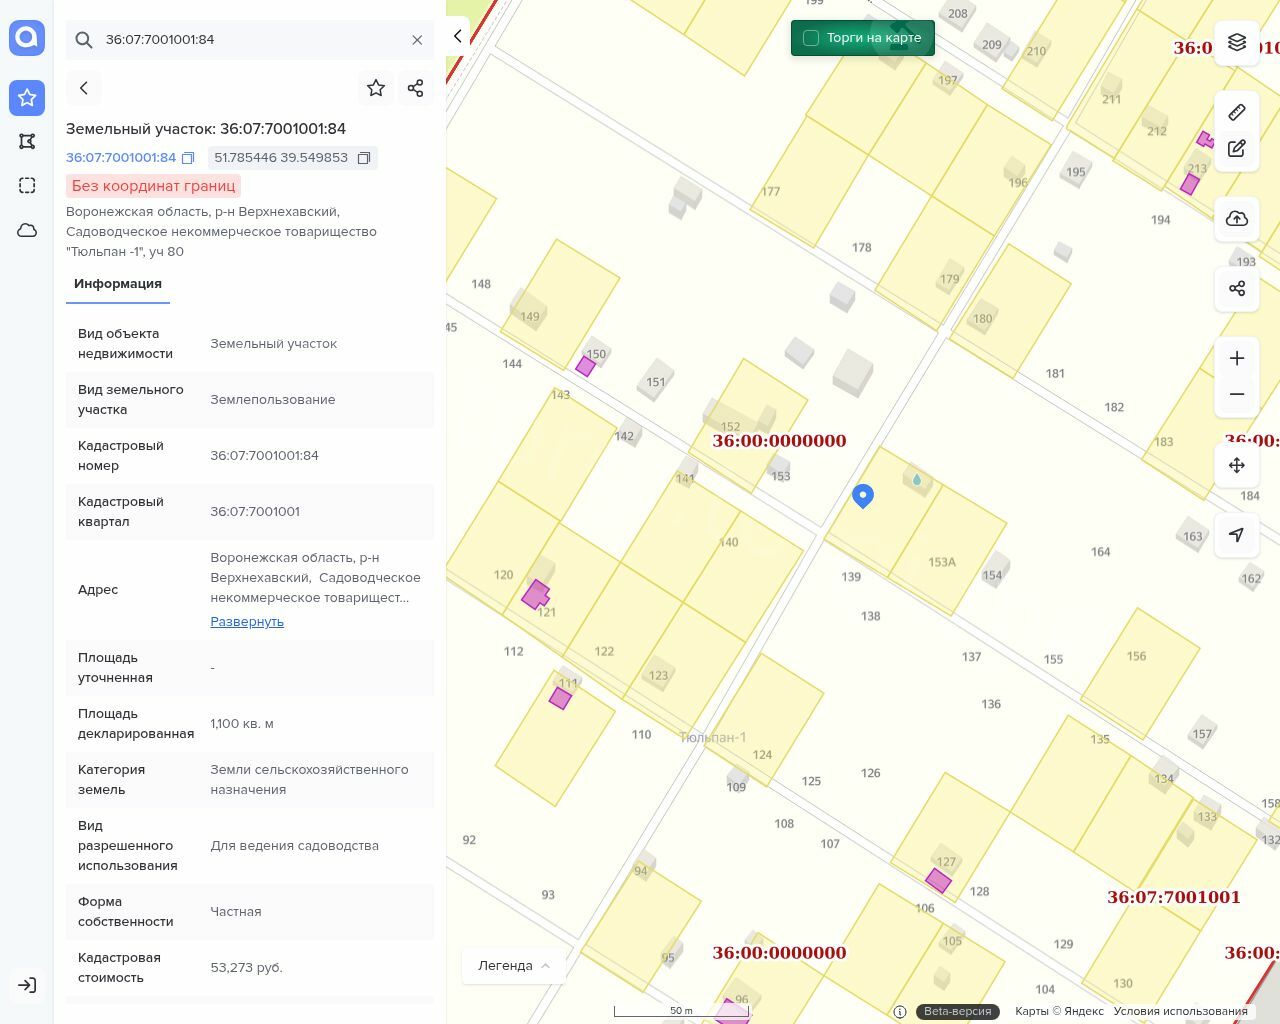Viewport: 1280px width, 1024px height.
Task: Click the cloud upload icon on map
Action: [1237, 219]
